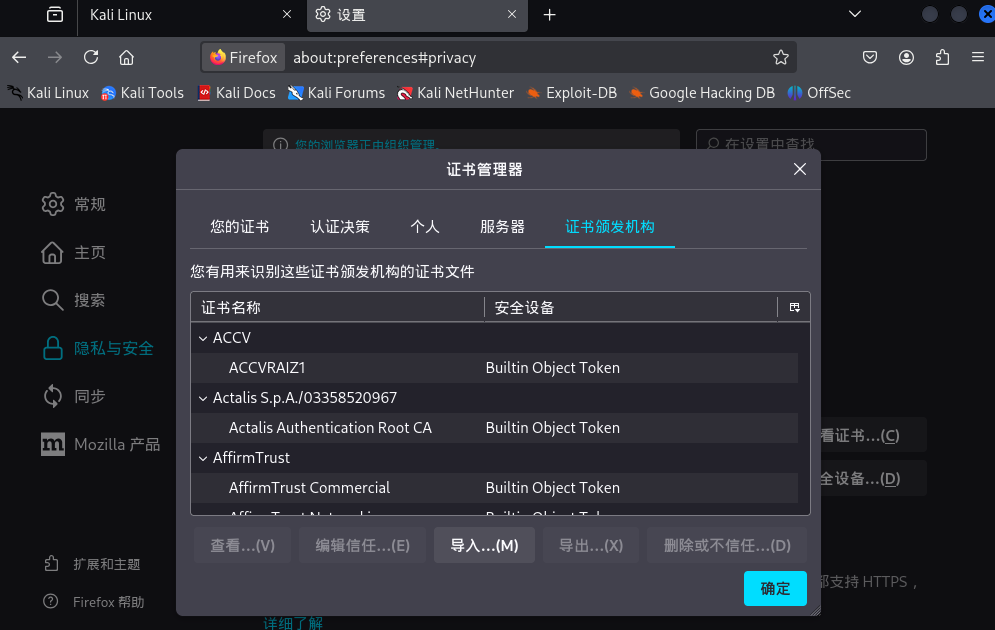Click the 删除或不信任…(D) button

point(727,545)
